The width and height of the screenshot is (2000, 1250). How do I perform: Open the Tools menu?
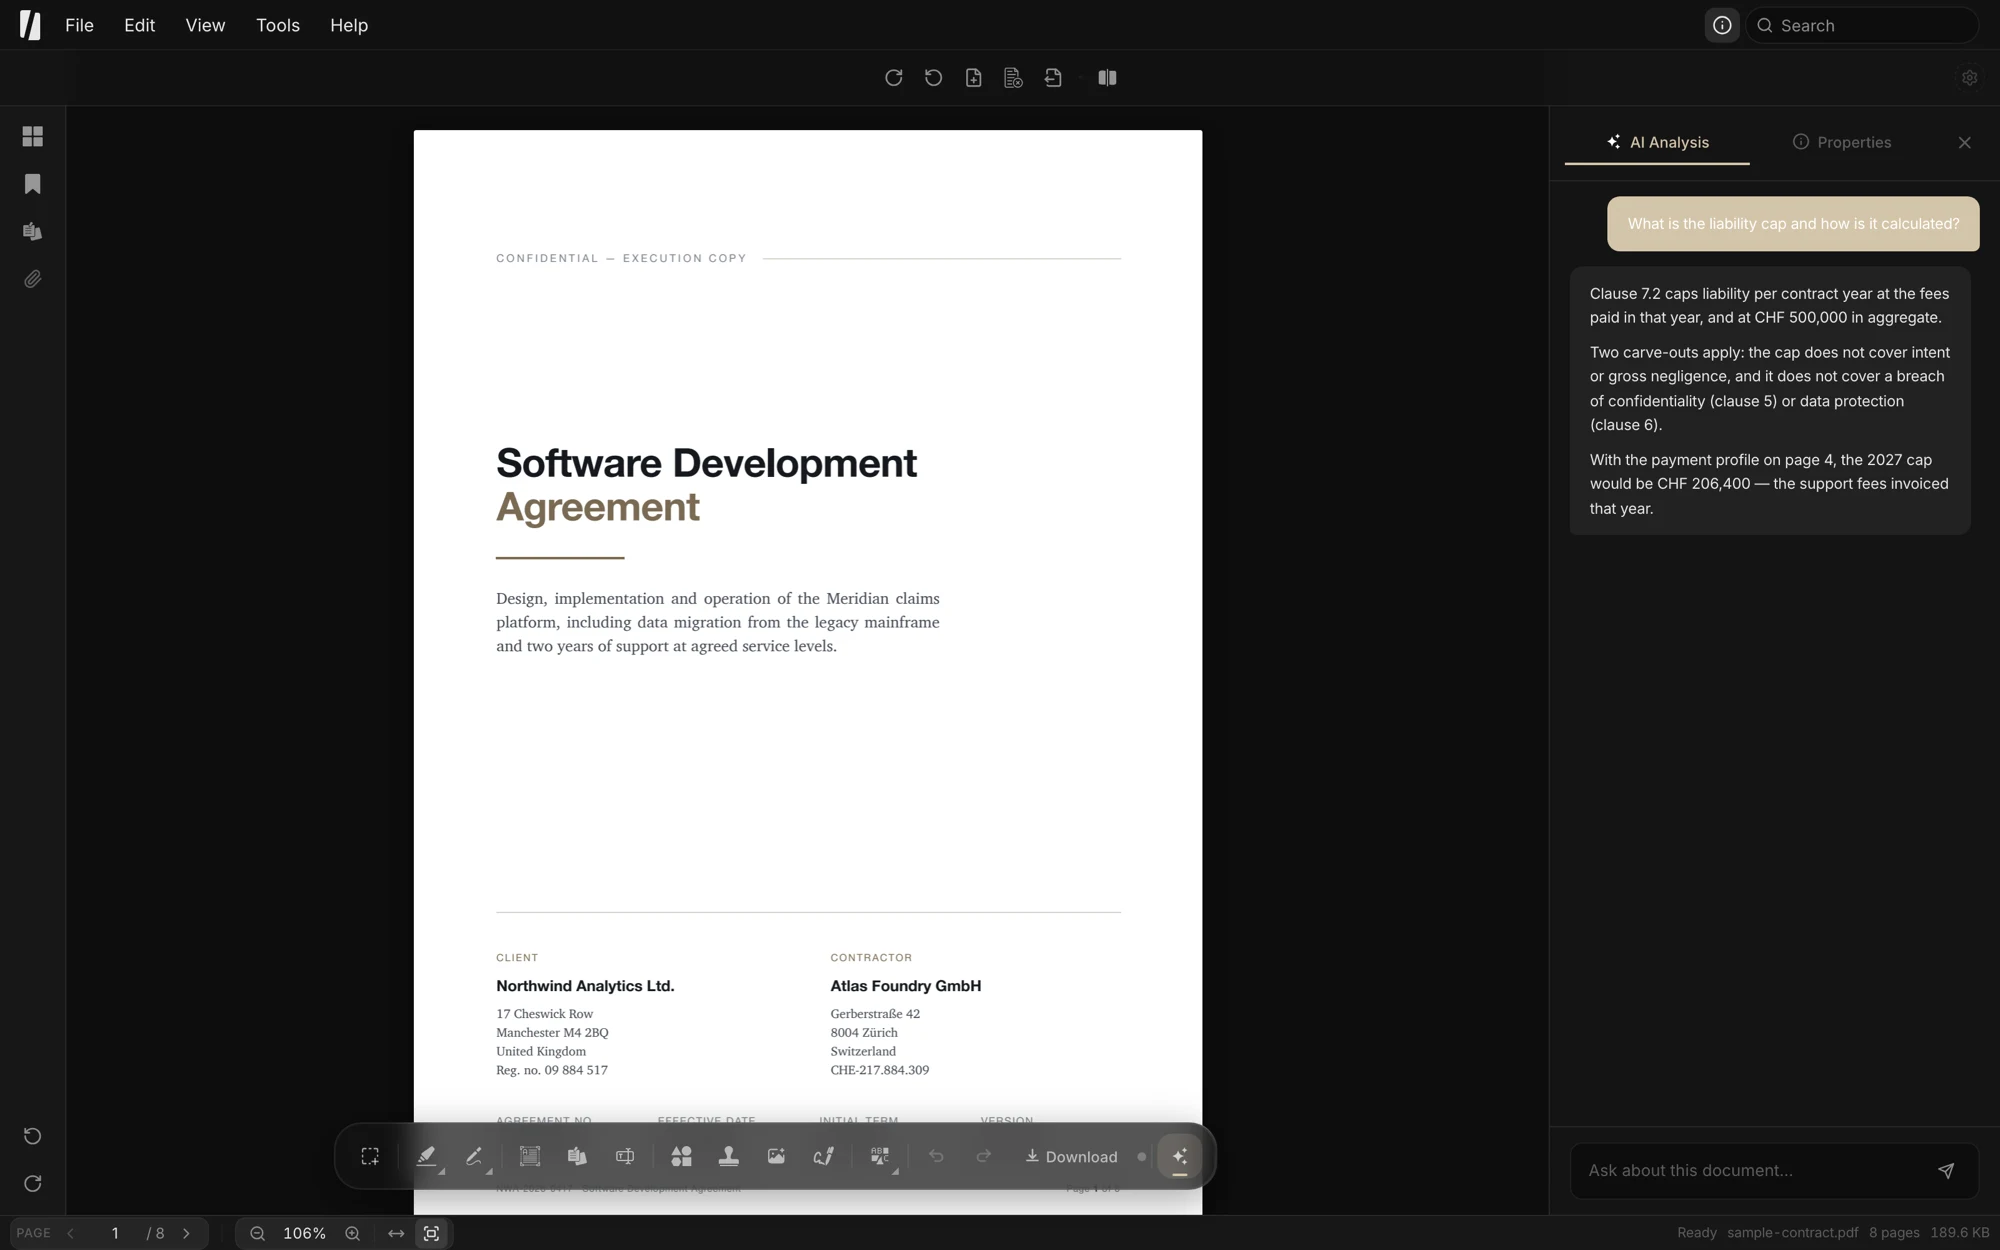[x=278, y=25]
